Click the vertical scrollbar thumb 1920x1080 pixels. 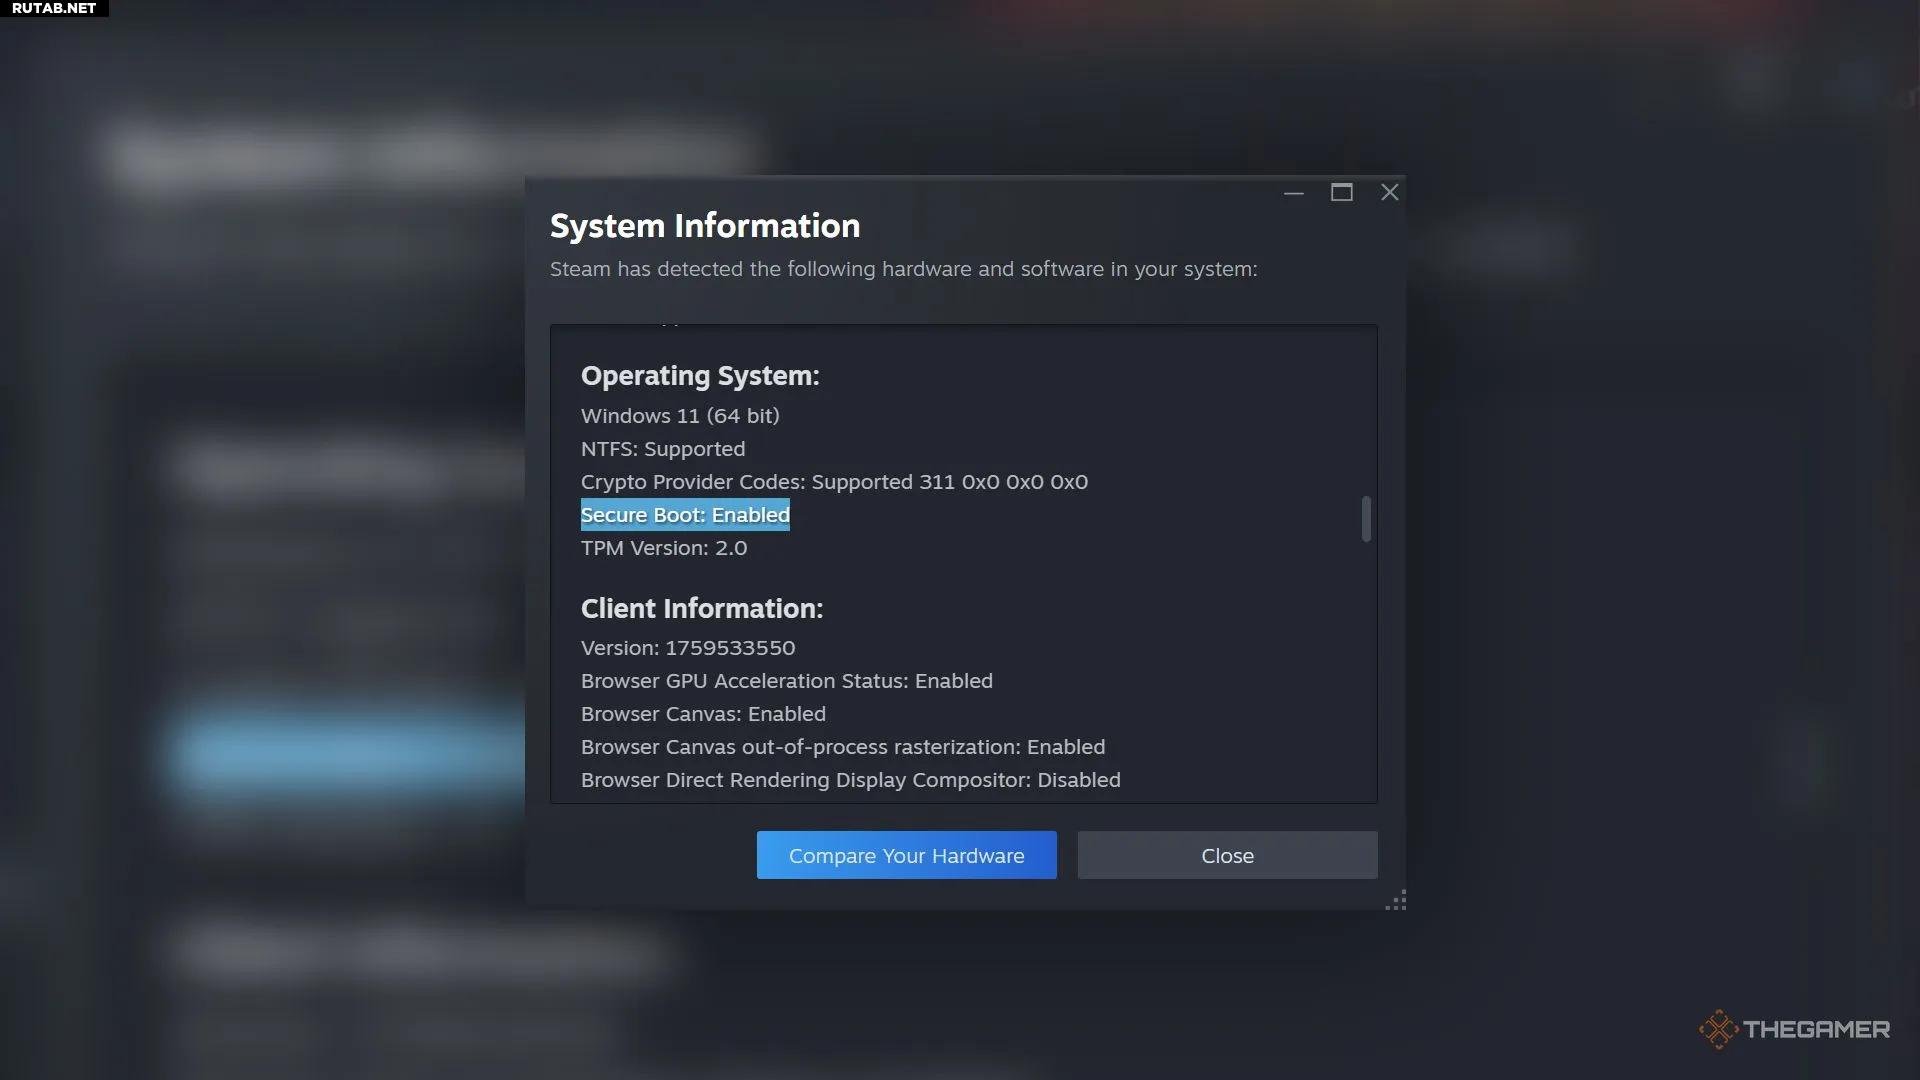(1366, 519)
